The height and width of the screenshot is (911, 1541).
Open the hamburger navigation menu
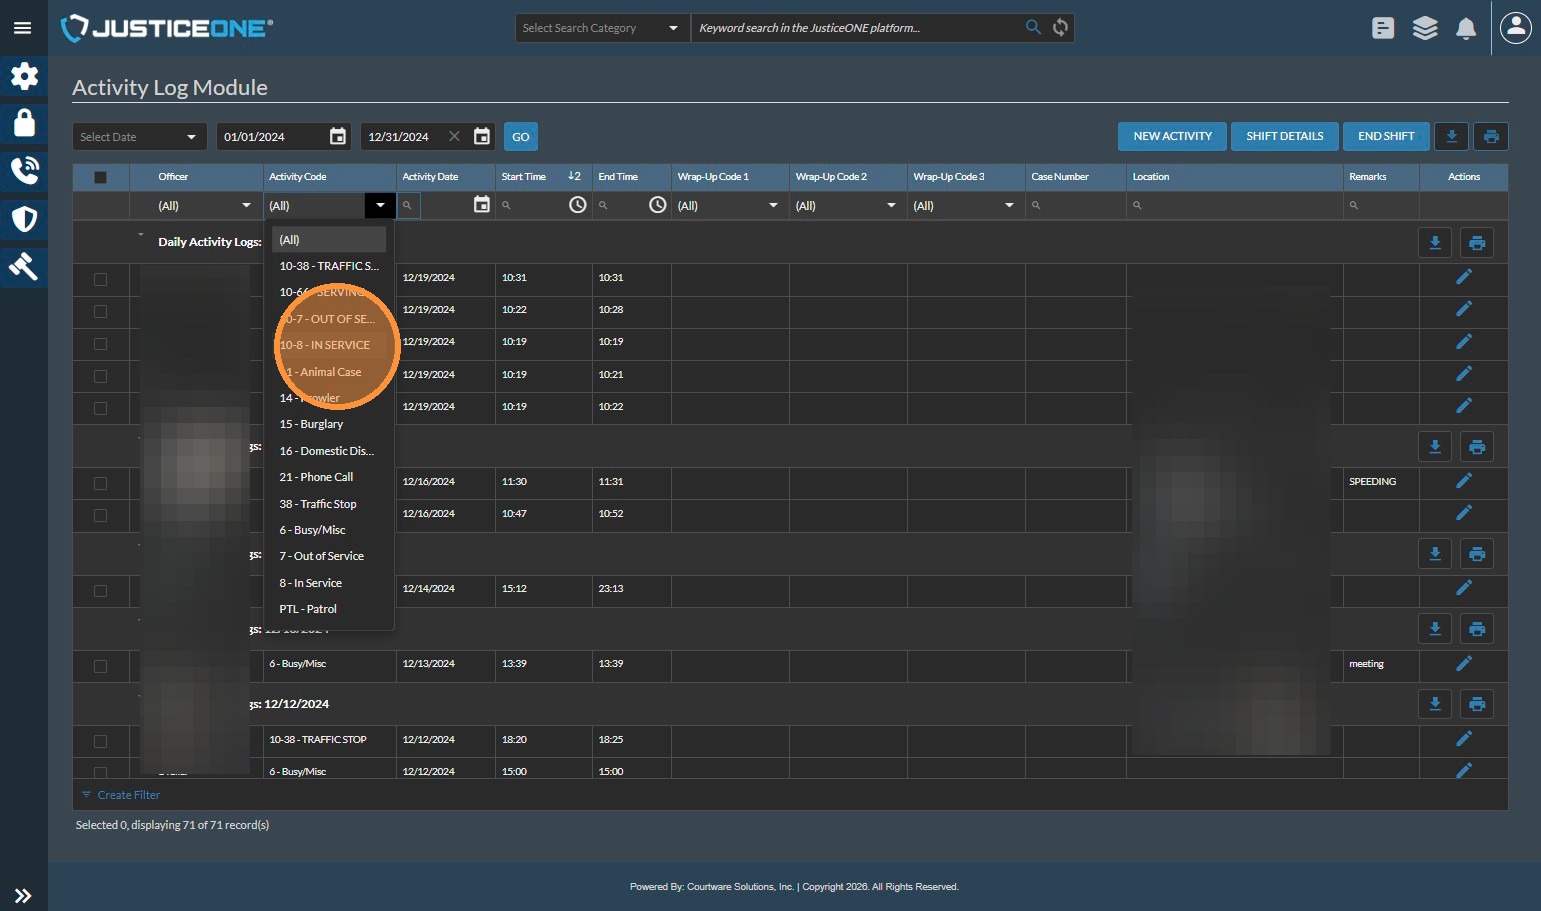[22, 28]
